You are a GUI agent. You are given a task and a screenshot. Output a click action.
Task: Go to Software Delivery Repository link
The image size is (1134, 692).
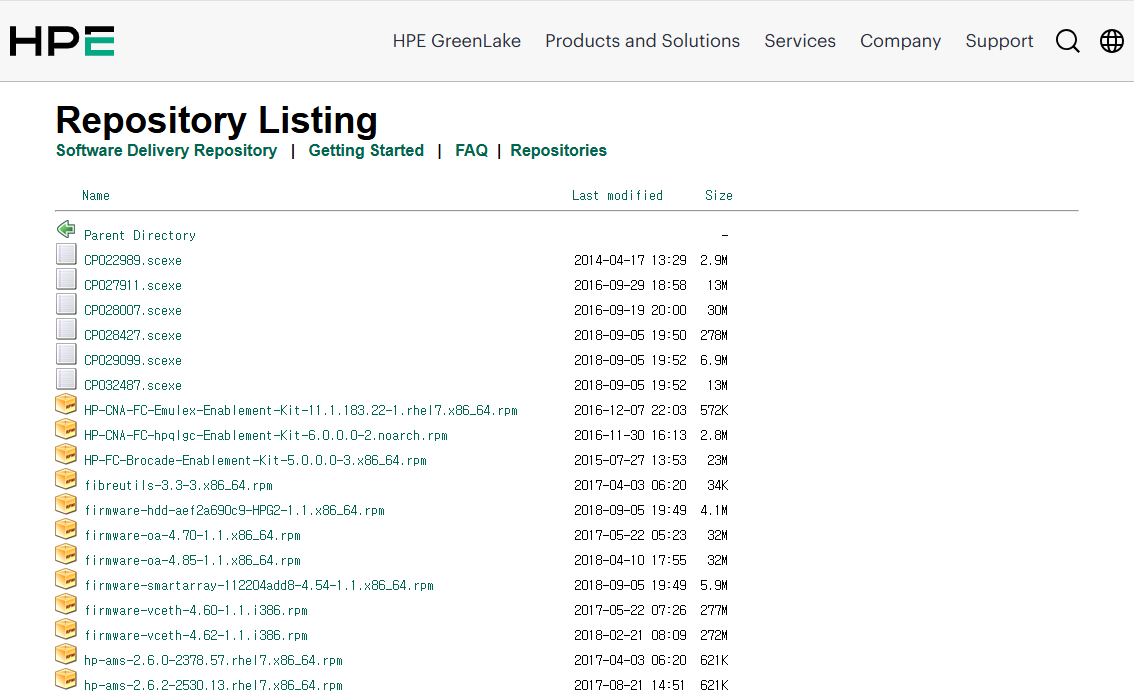coord(166,150)
